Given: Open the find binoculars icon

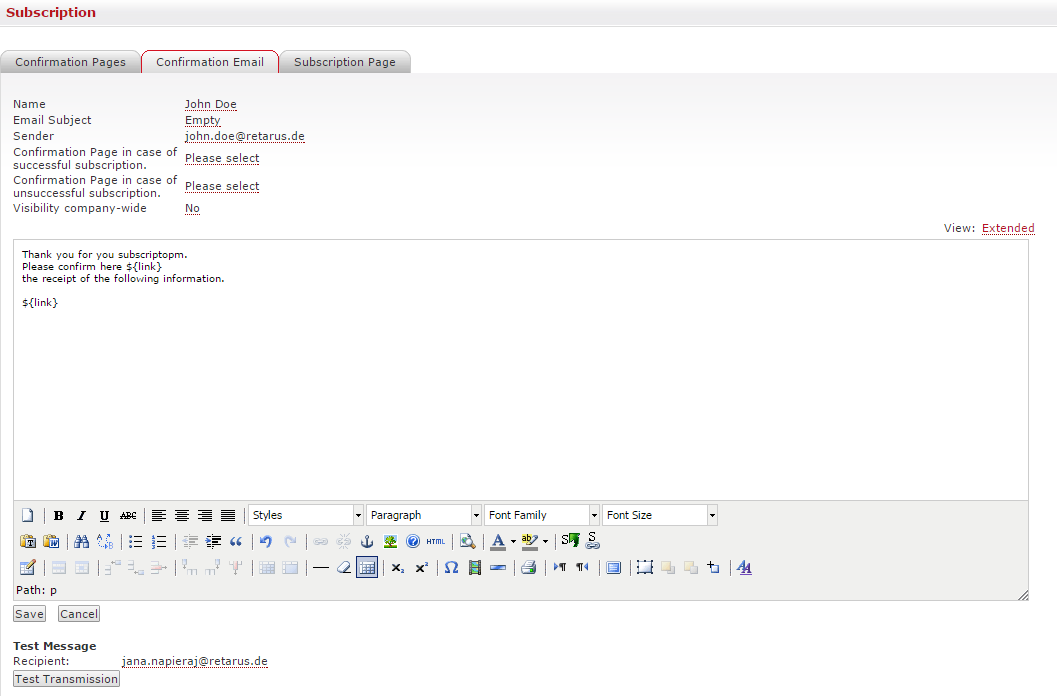Looking at the screenshot, I should point(82,542).
